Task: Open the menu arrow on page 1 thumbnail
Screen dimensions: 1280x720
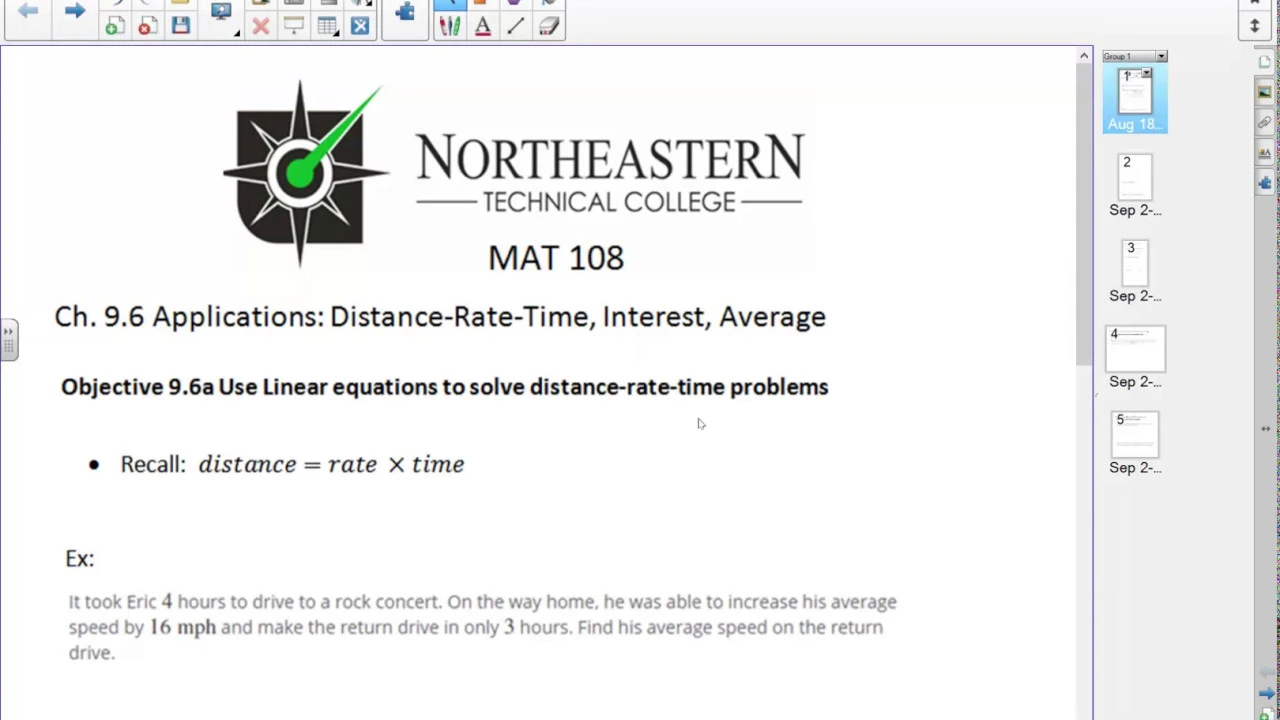Action: tap(1147, 74)
